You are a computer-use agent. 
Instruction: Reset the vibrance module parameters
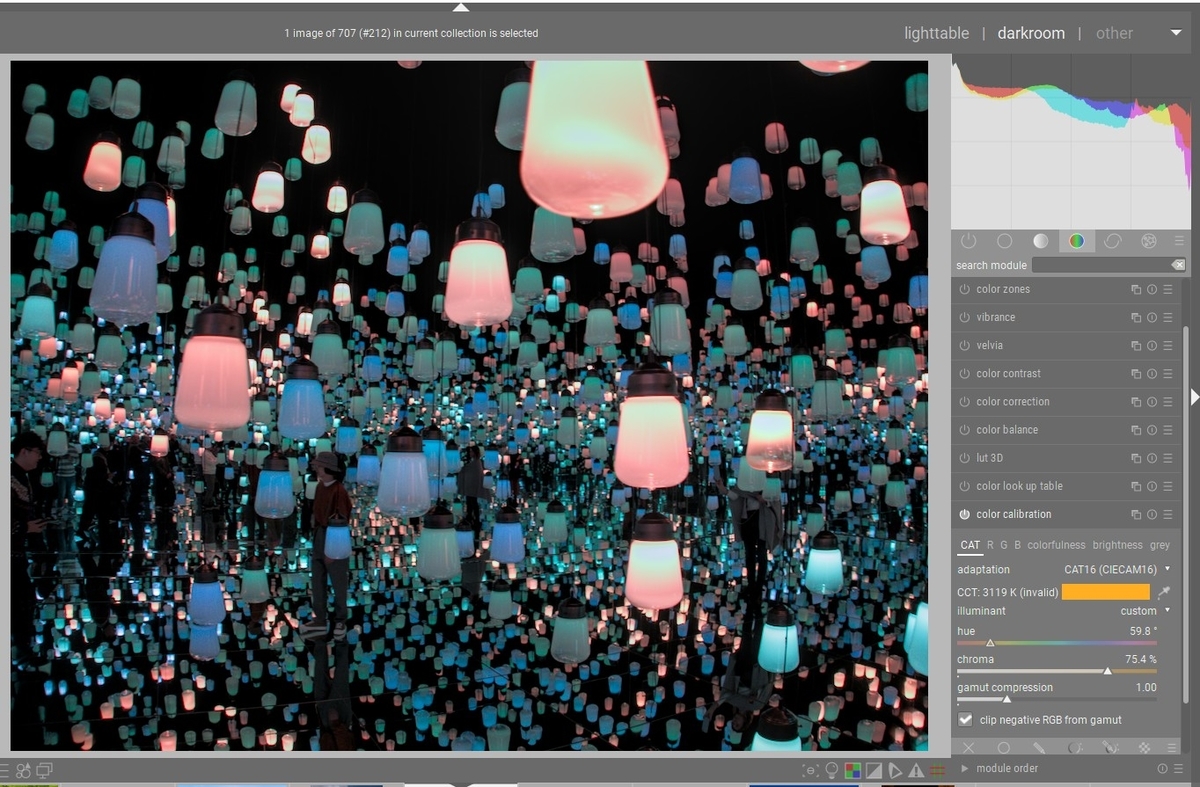(1152, 317)
